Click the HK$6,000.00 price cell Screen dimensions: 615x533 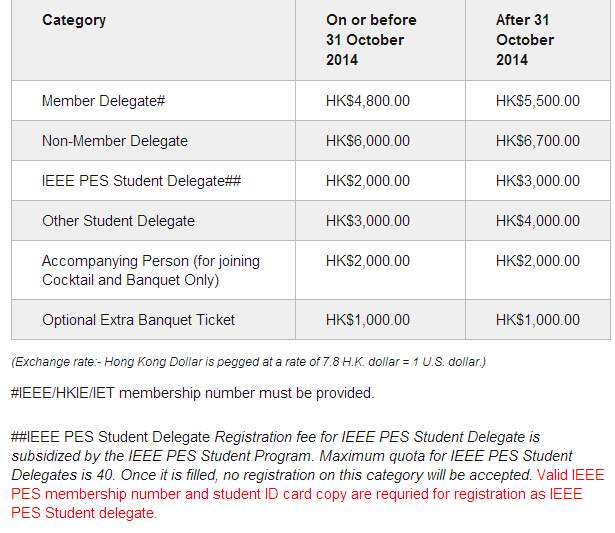[x=367, y=141]
